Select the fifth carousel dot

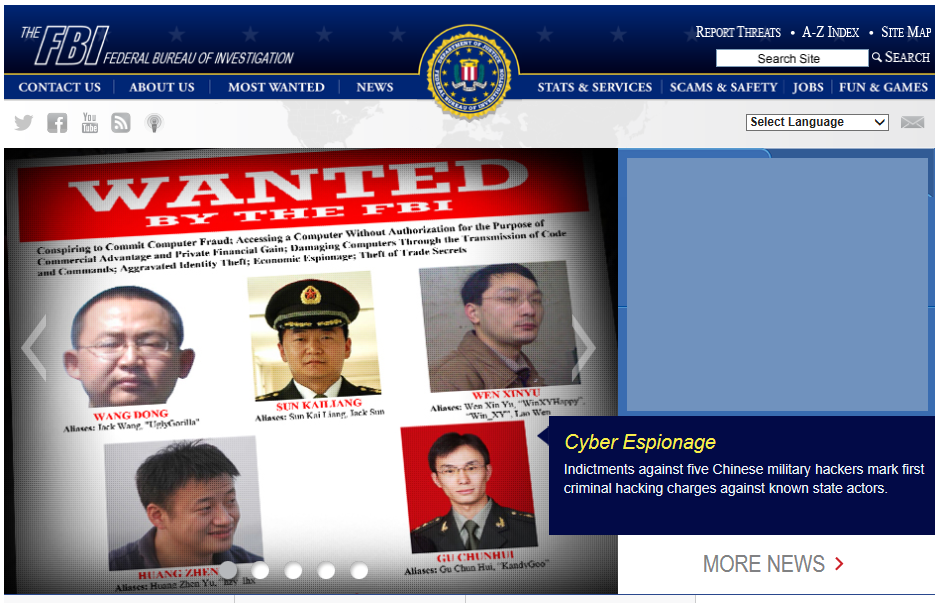click(359, 570)
